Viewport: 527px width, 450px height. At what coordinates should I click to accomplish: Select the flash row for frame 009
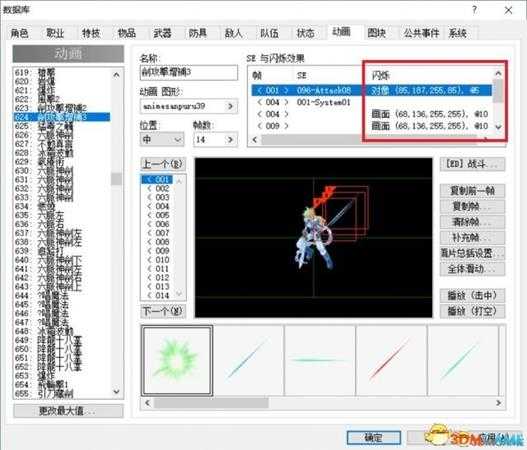(371, 126)
